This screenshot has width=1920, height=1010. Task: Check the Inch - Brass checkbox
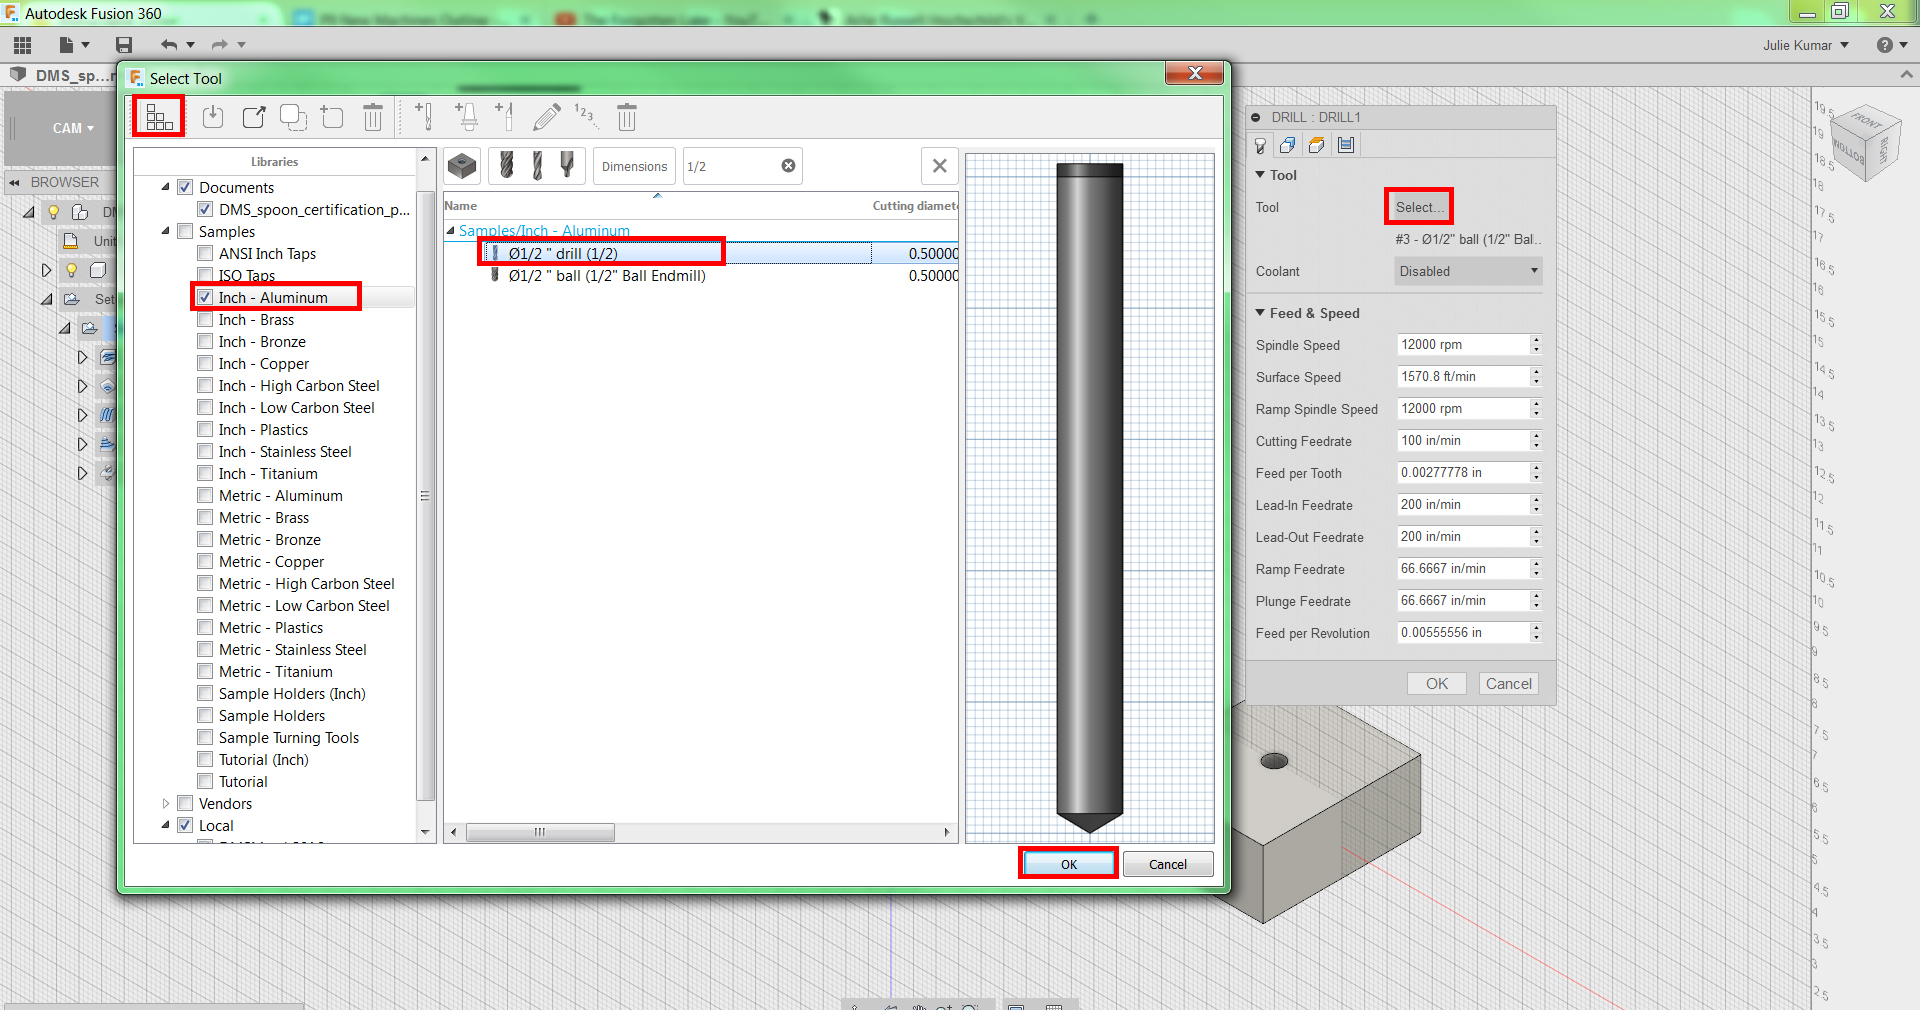(x=205, y=319)
